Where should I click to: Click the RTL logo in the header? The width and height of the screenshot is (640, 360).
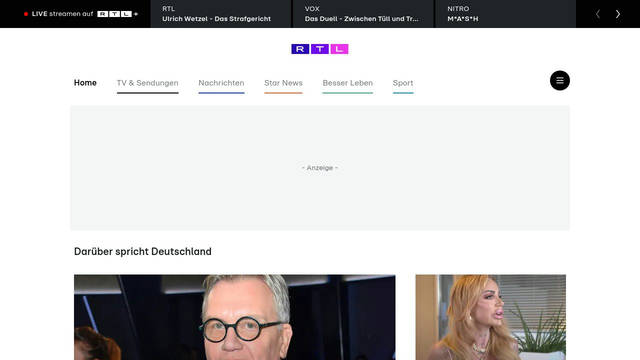pos(320,49)
